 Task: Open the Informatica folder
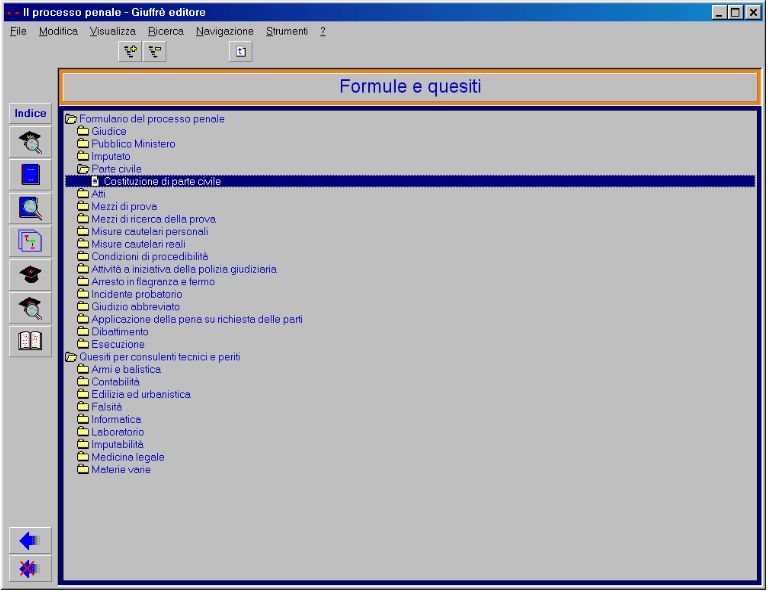tap(109, 420)
